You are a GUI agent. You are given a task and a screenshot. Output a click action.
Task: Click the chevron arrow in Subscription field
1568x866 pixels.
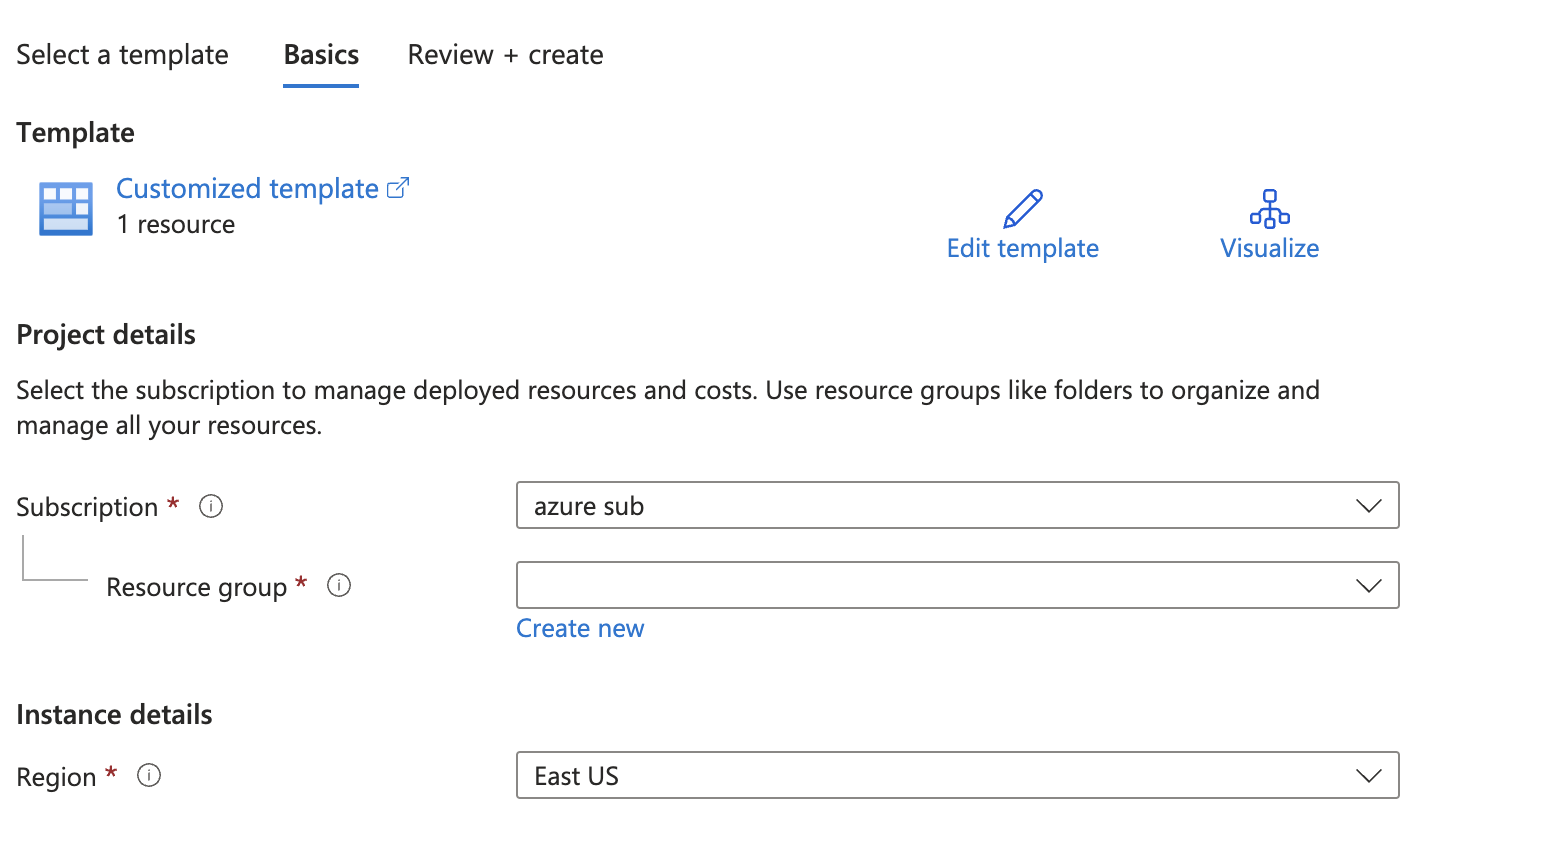click(1368, 506)
